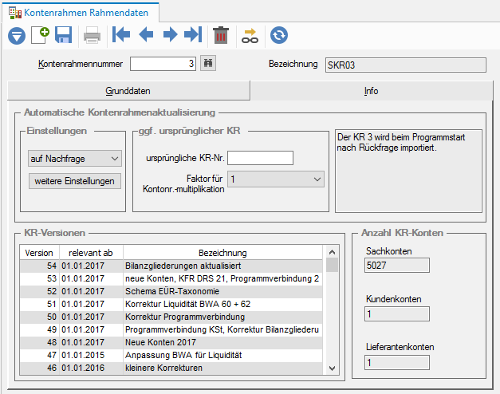Jump to first record arrow
The width and height of the screenshot is (500, 394).
pos(121,35)
